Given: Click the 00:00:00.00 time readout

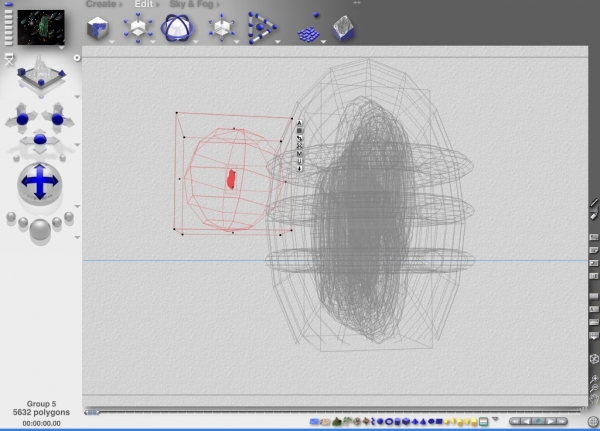Looking at the screenshot, I should [x=41, y=423].
